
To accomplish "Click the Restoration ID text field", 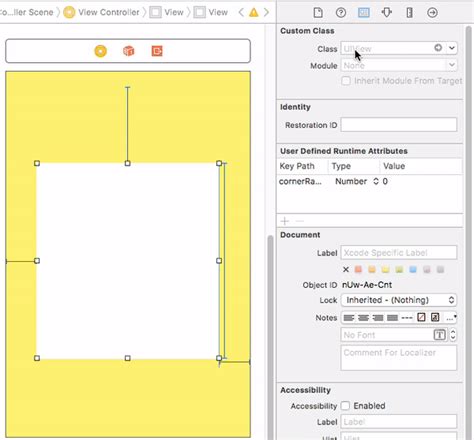I will (x=399, y=125).
